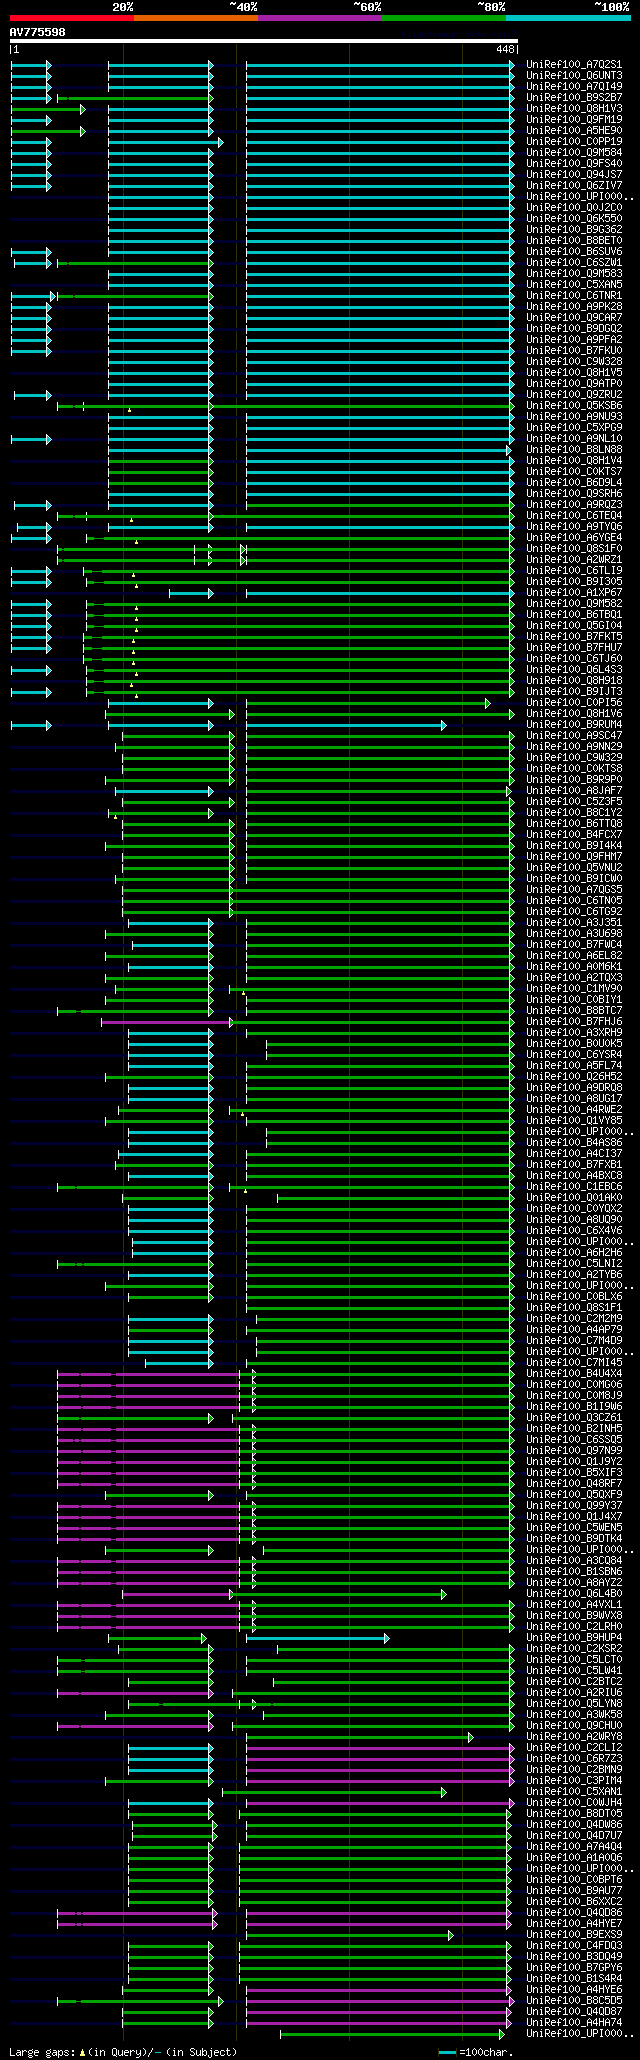Select the UniRef100_C0PP19 label
Image resolution: width=640 pixels, height=2060 pixels.
coord(574,141)
